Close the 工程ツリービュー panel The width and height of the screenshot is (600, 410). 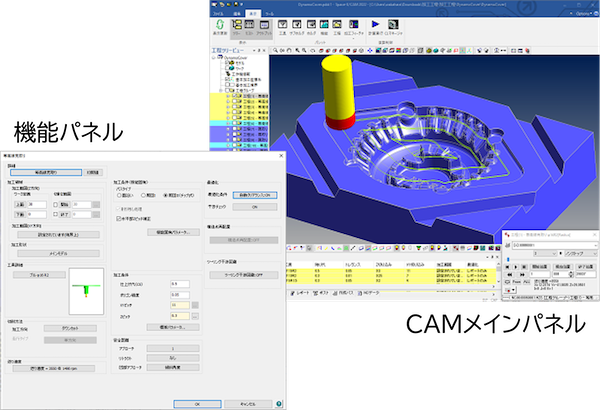tap(264, 51)
